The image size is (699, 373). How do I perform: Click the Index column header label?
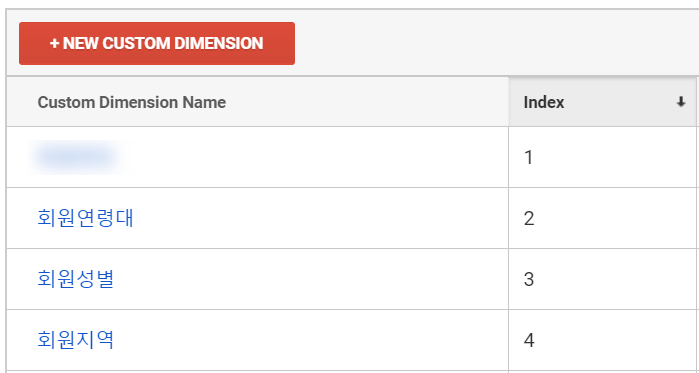click(x=544, y=102)
